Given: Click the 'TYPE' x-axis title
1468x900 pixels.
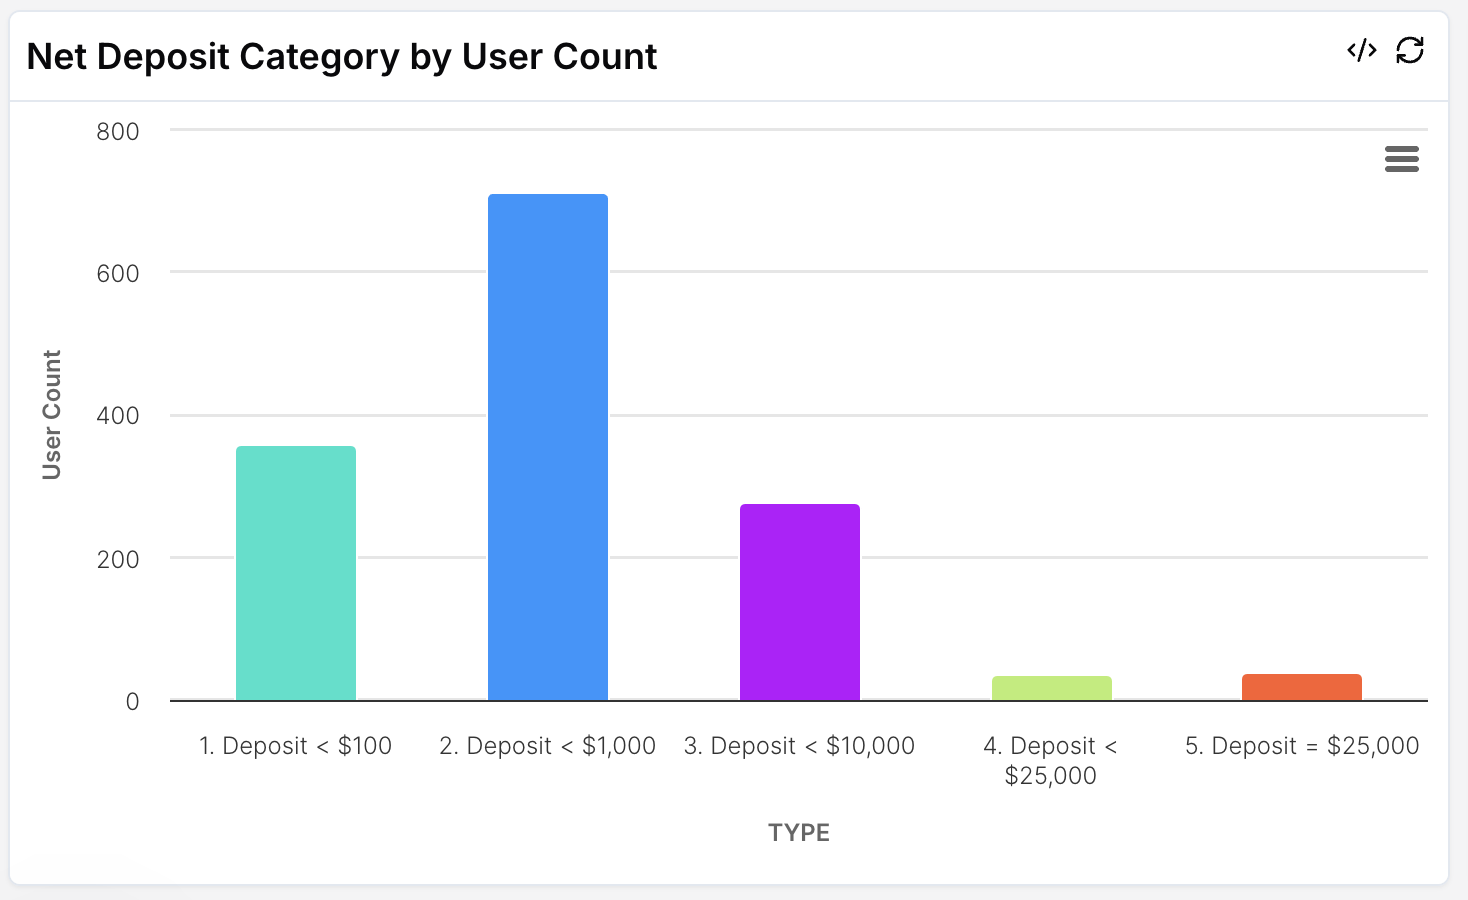Looking at the screenshot, I should point(799,833).
